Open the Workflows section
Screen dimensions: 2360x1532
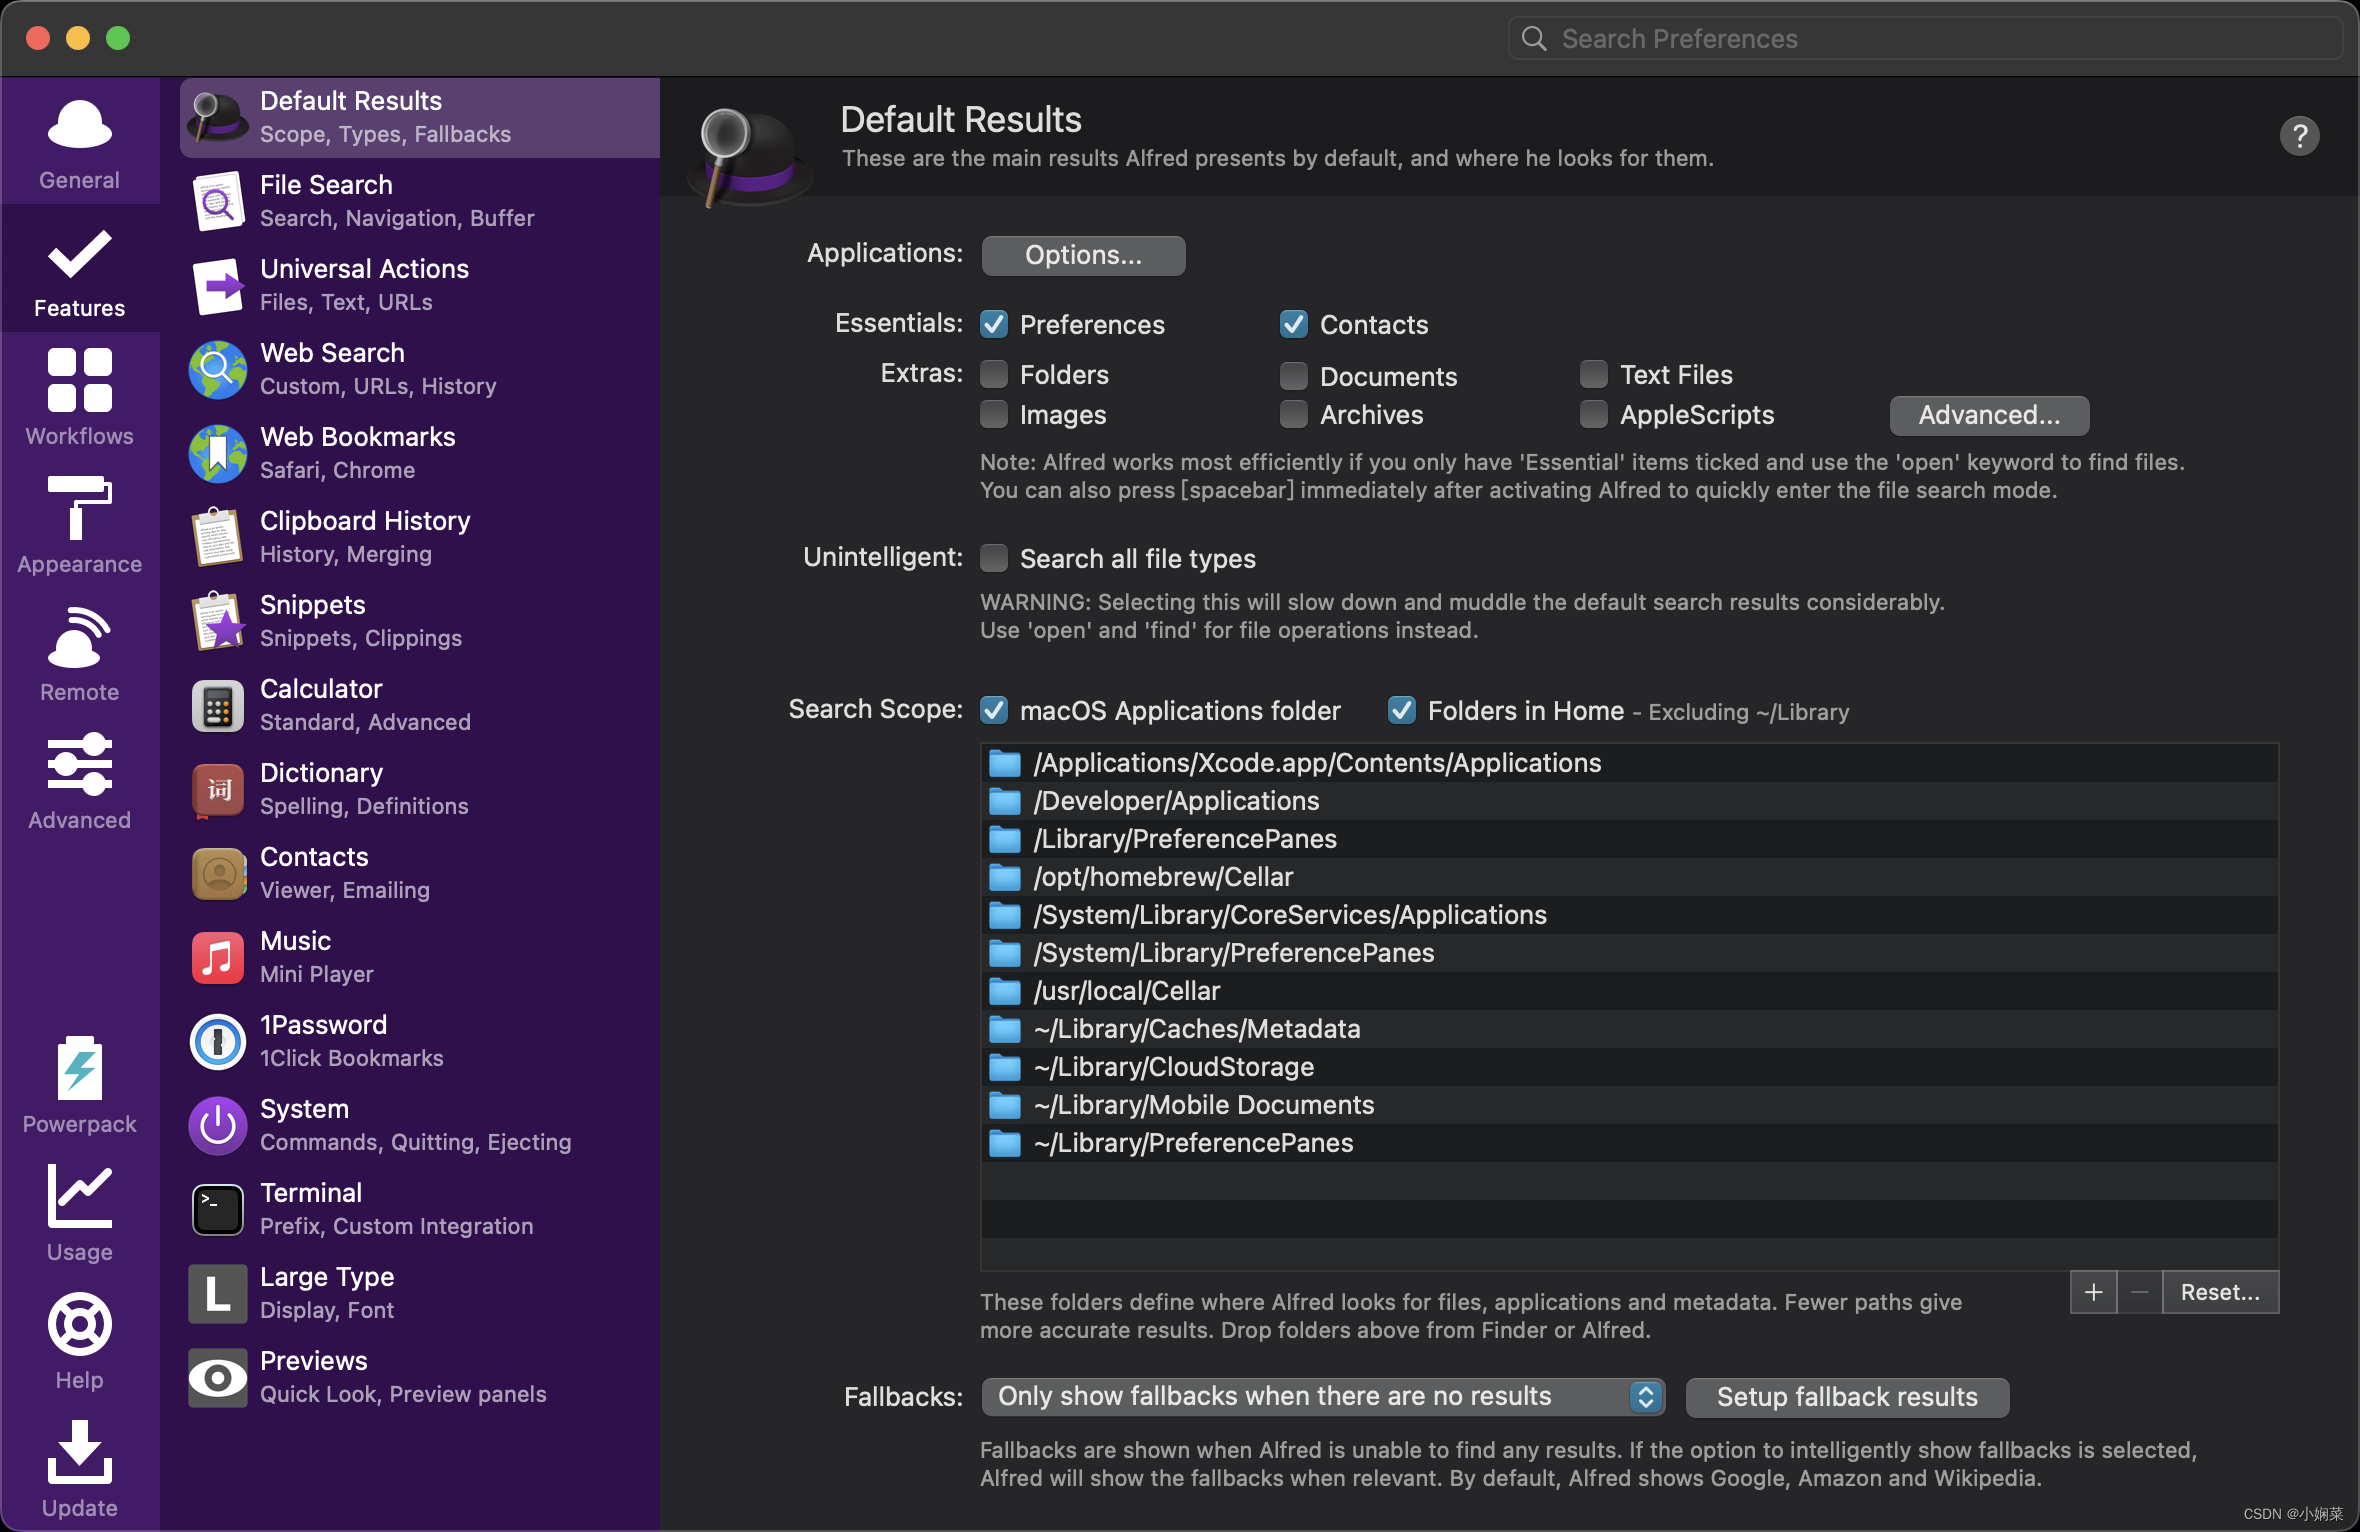79,396
